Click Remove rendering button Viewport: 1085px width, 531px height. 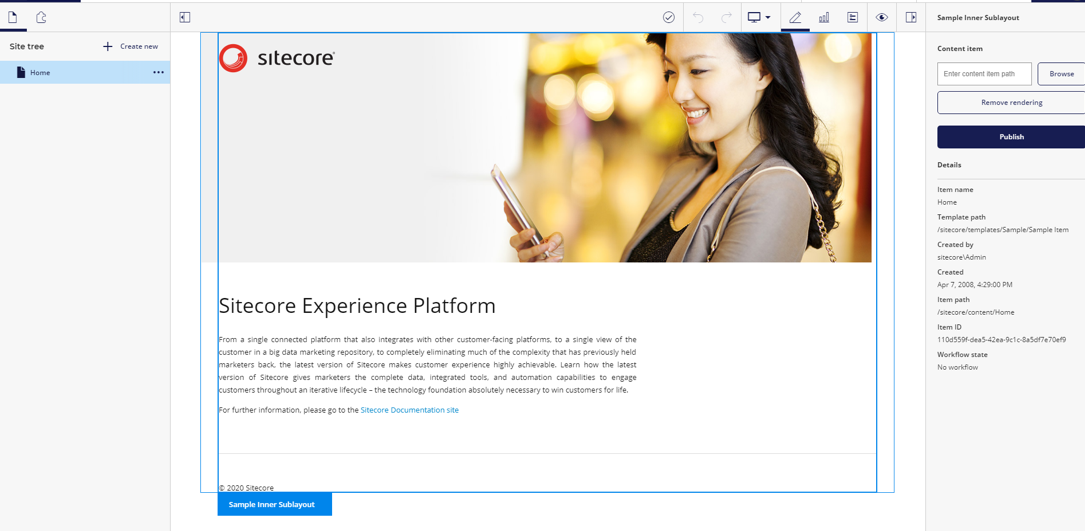tap(1011, 102)
